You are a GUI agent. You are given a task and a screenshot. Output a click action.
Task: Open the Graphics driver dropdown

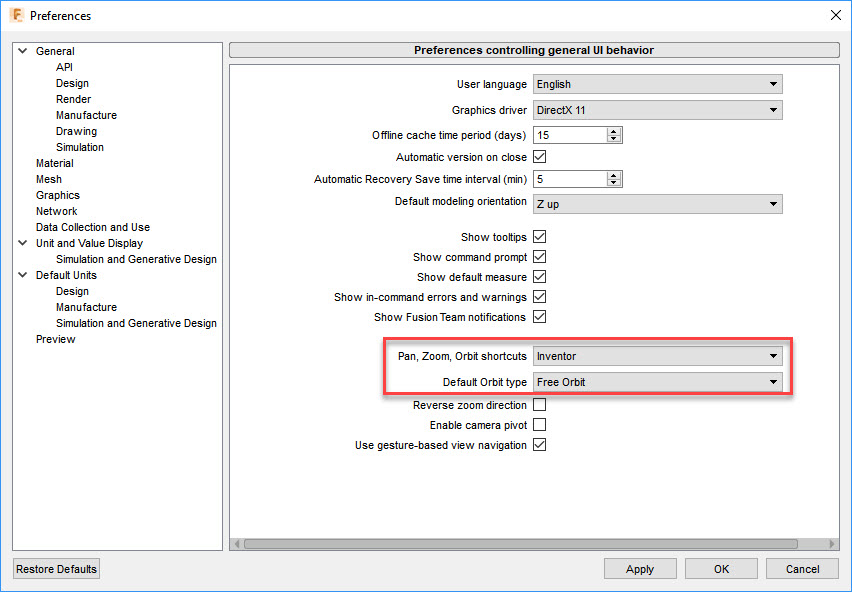774,110
